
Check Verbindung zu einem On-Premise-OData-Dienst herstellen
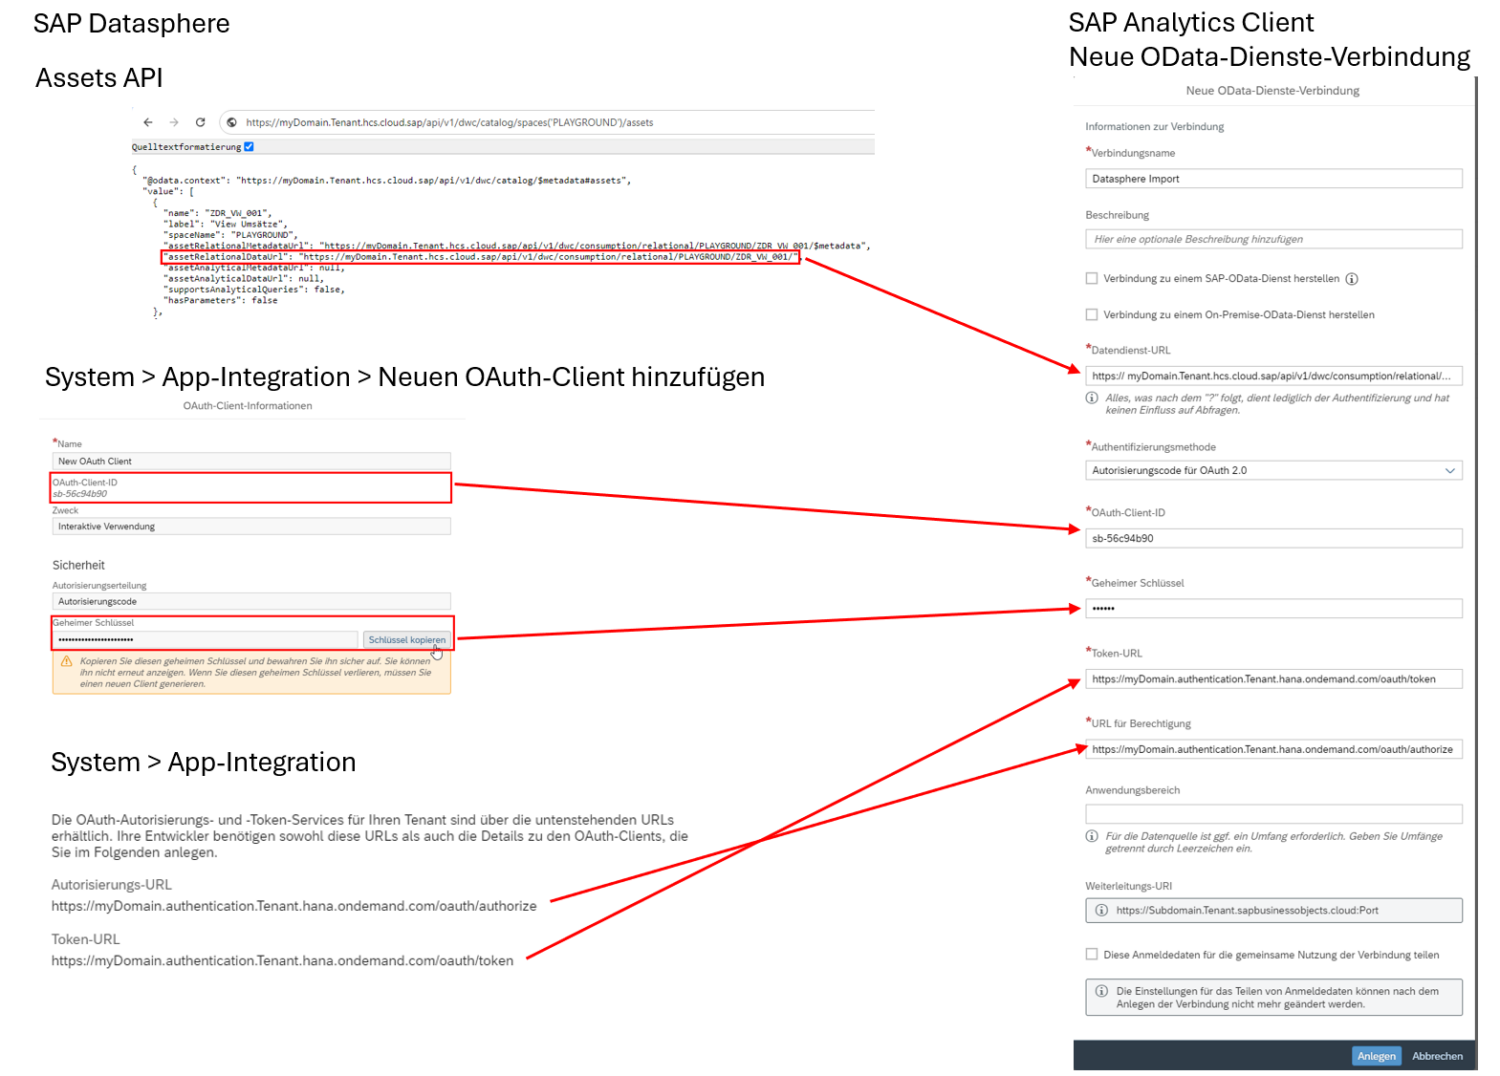(x=1092, y=315)
